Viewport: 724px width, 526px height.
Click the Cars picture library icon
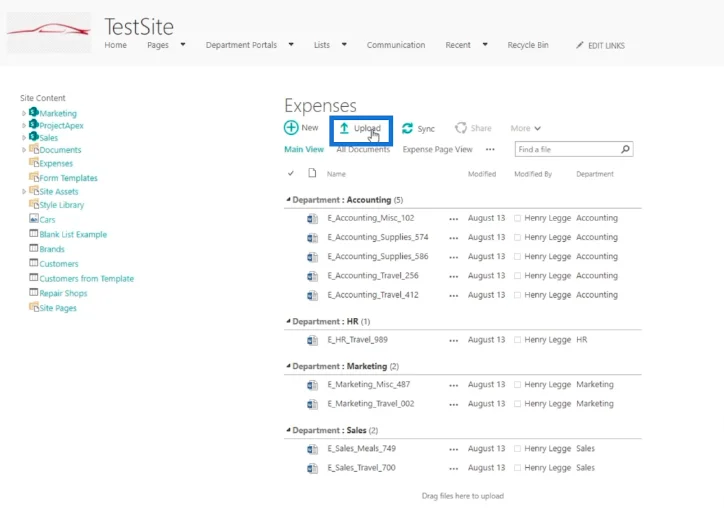click(34, 218)
